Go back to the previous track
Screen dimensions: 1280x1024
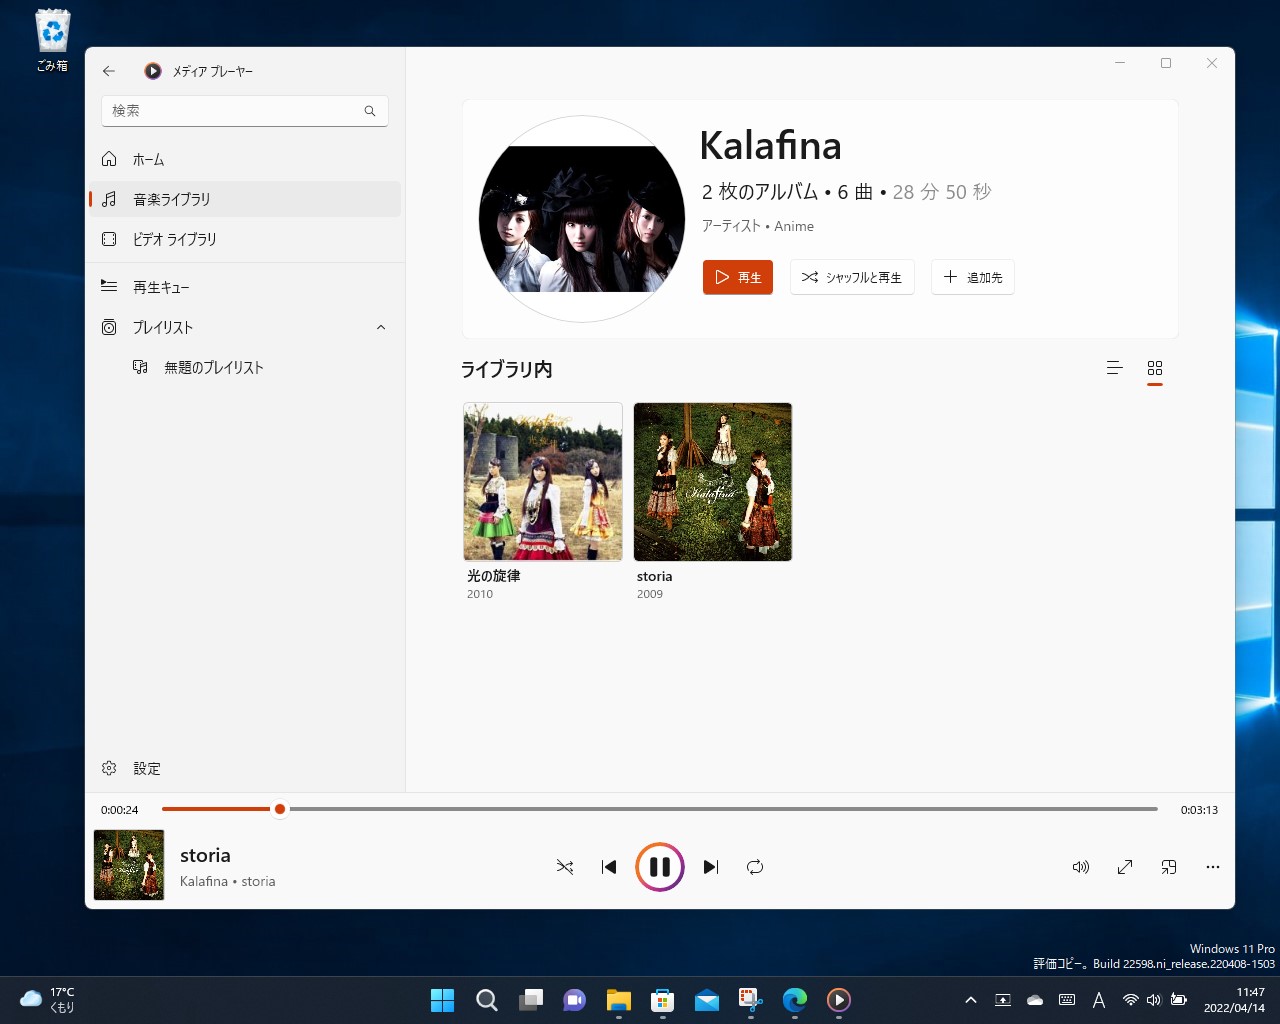[608, 866]
